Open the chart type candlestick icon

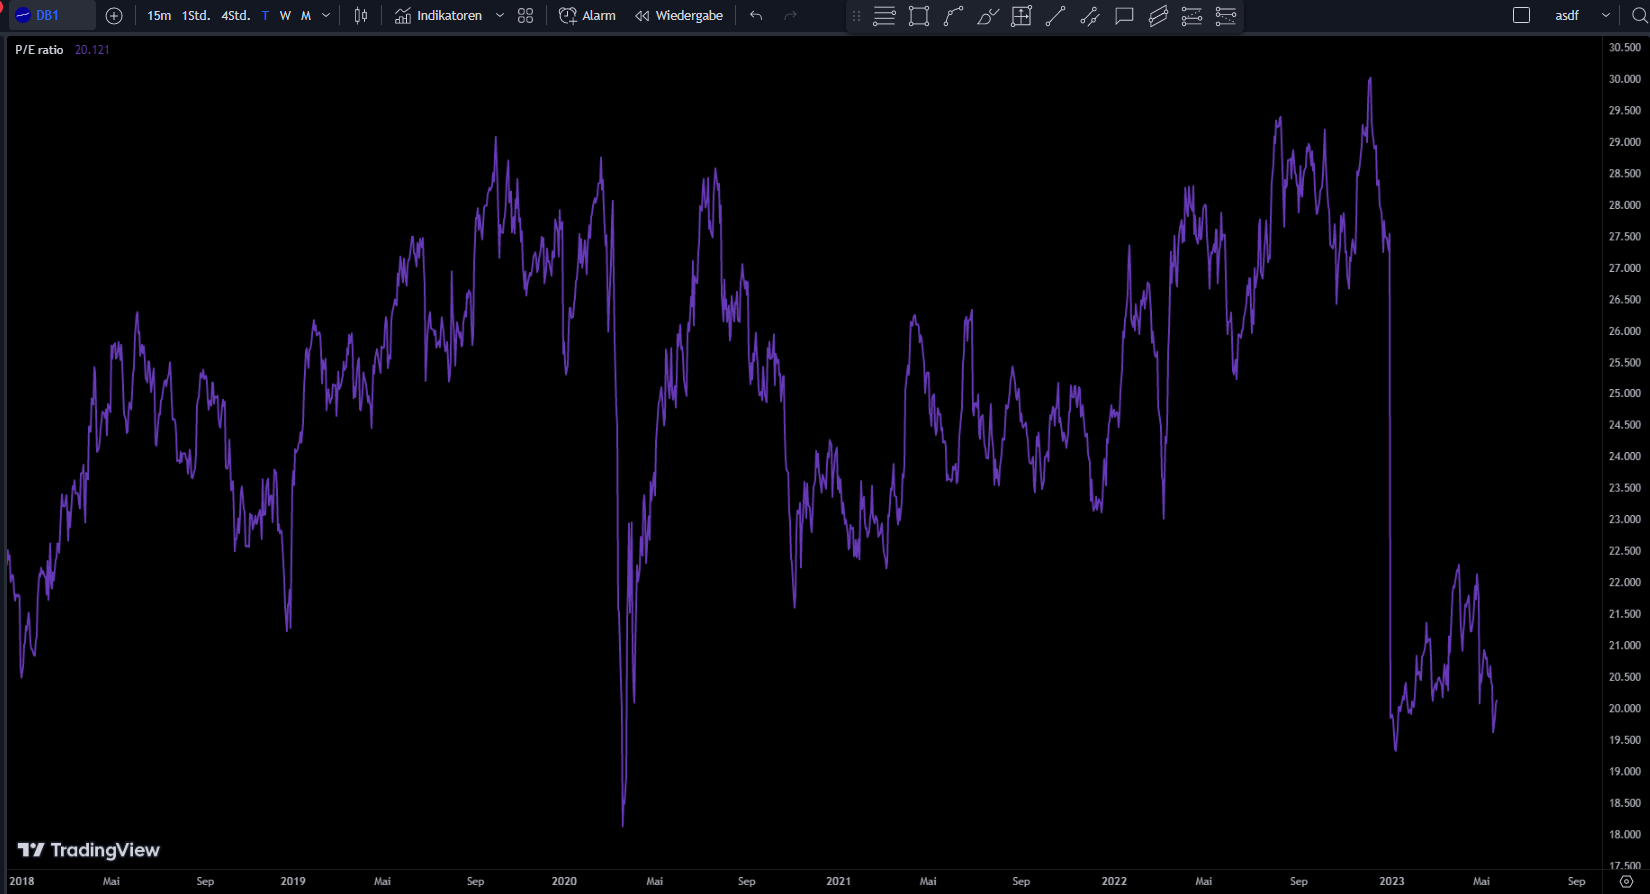(x=361, y=16)
